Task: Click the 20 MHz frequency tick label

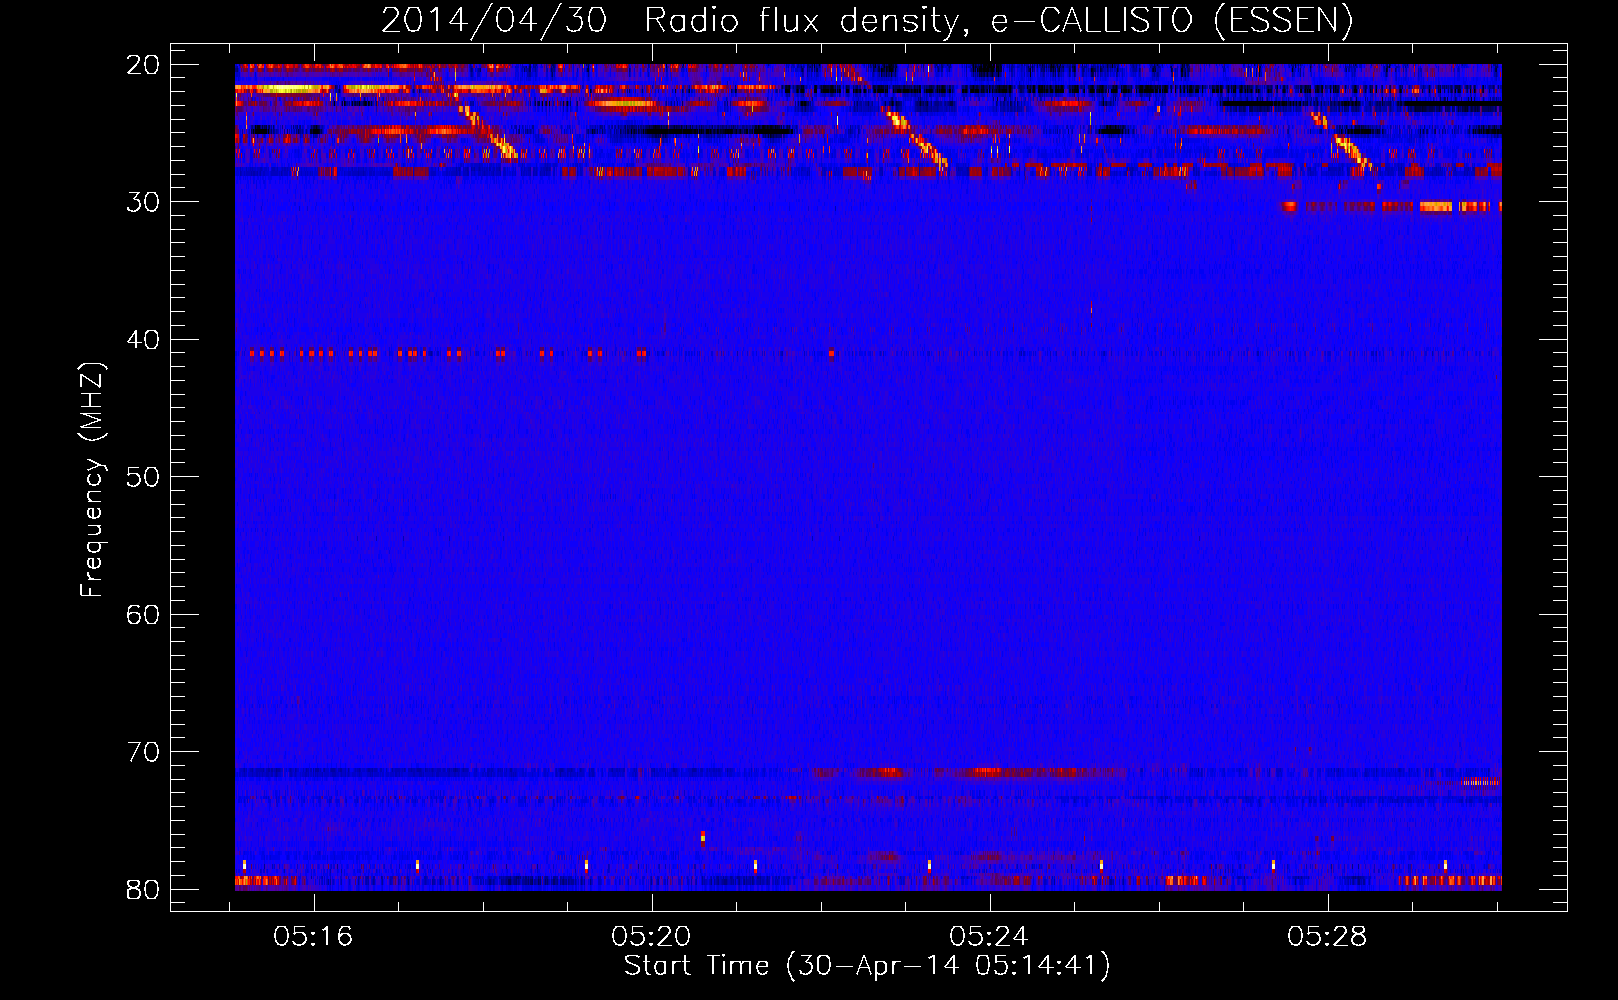Action: coord(143,65)
